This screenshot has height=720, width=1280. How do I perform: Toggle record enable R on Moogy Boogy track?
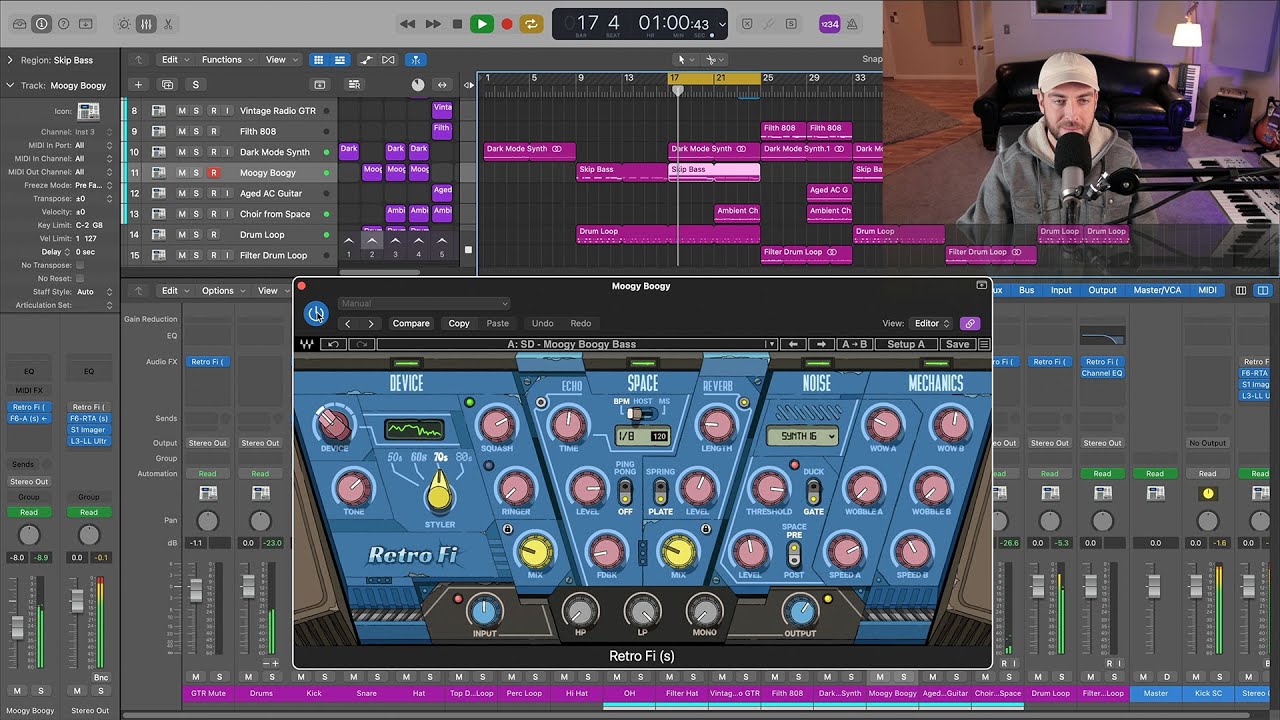click(213, 173)
